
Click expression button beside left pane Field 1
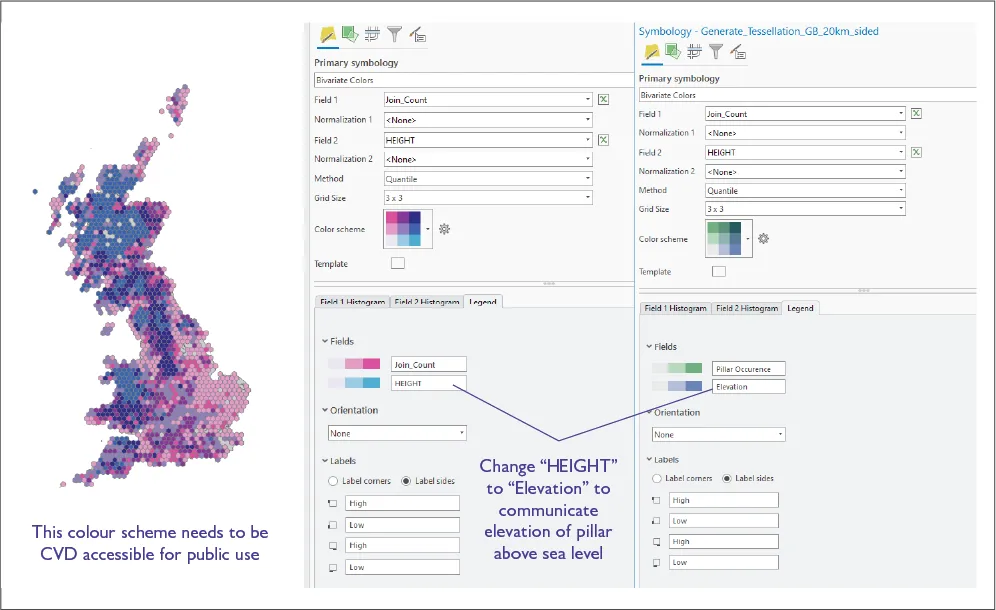coord(603,100)
